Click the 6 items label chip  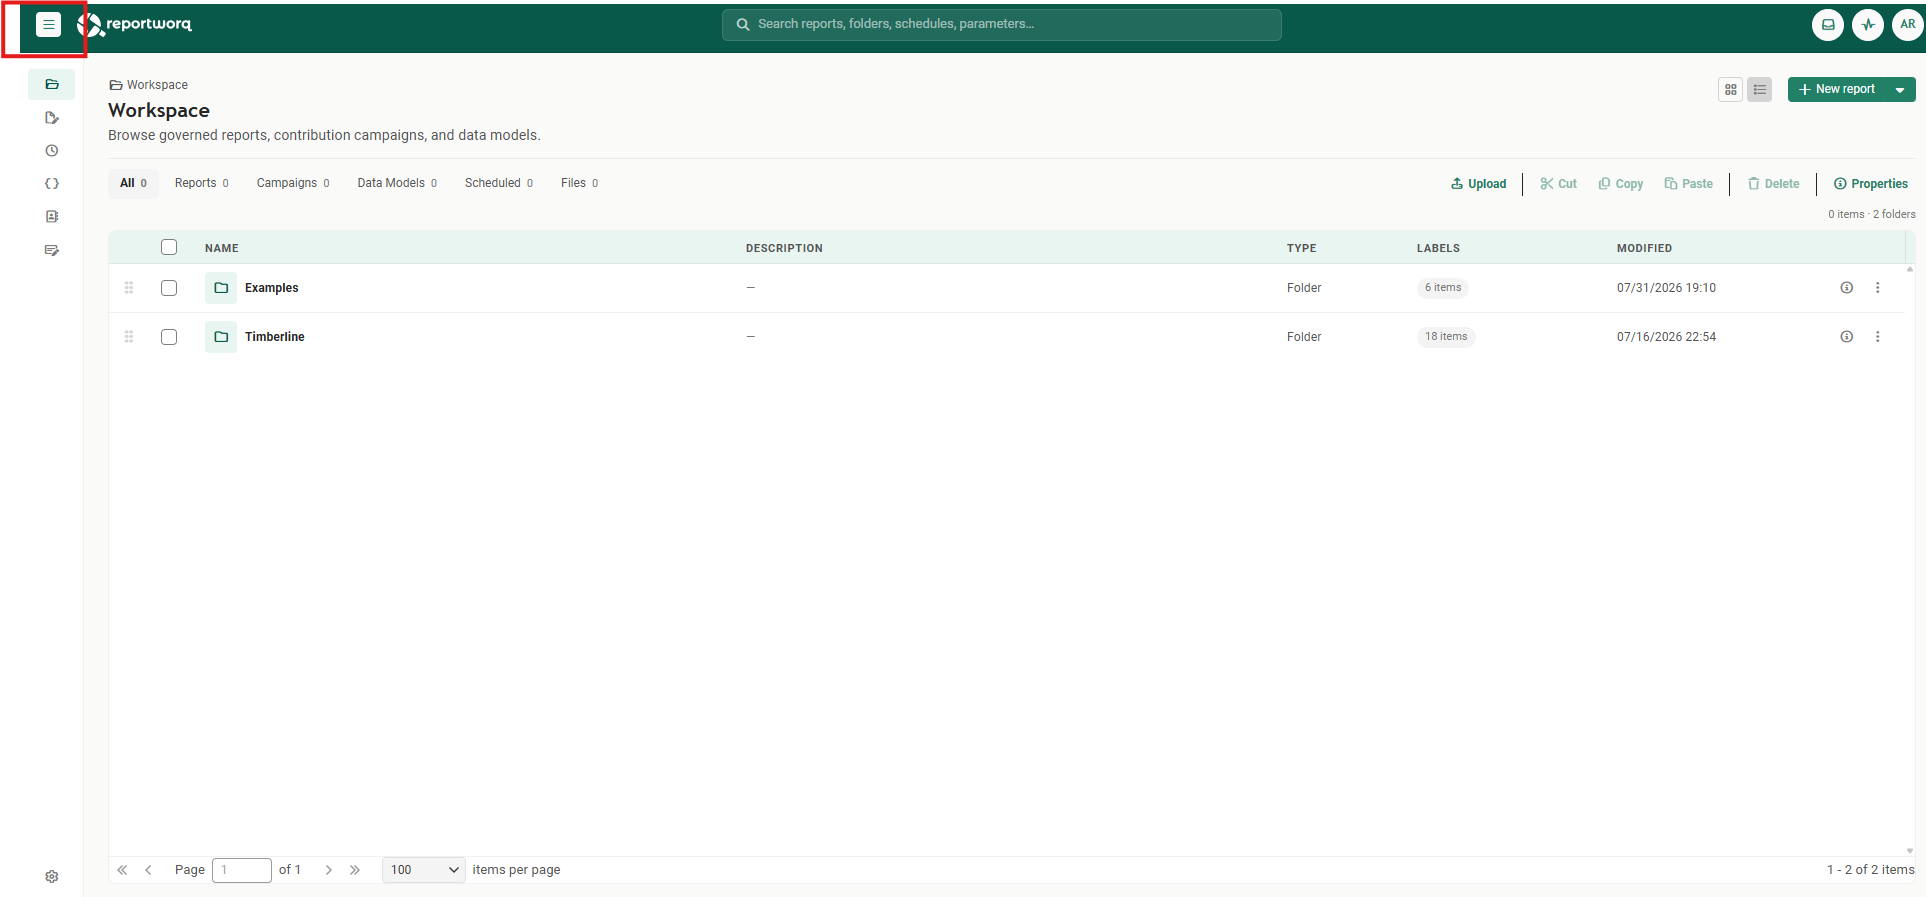1443,288
